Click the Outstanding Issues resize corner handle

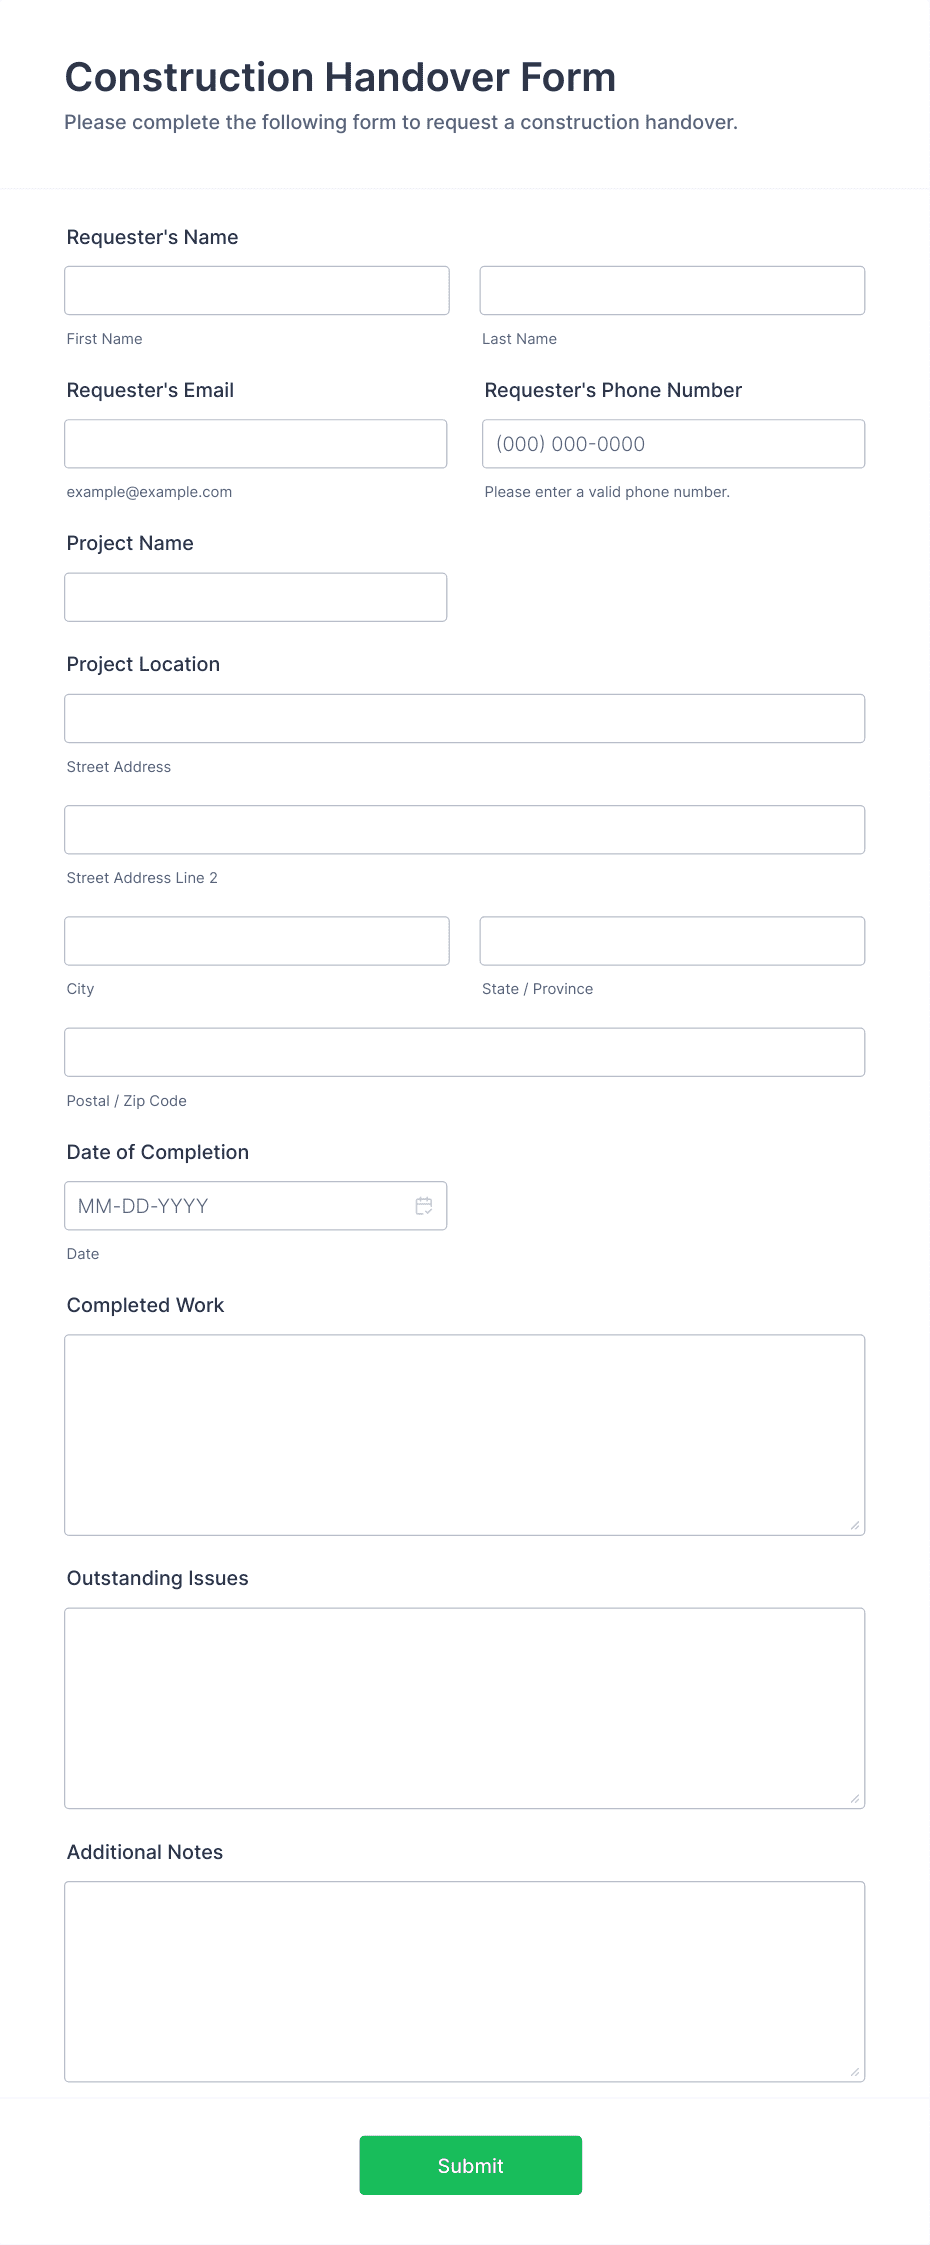click(x=855, y=1798)
